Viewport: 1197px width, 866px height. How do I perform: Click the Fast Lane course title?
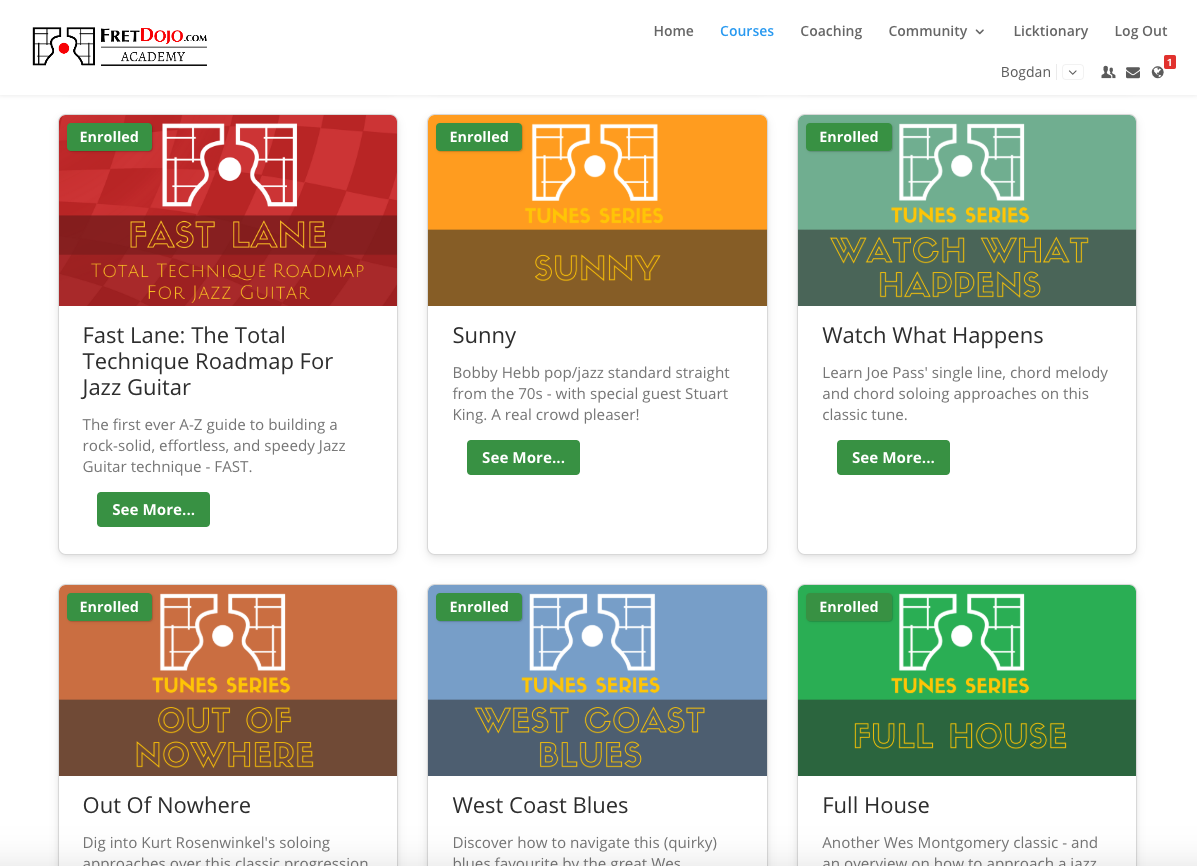[x=208, y=361]
